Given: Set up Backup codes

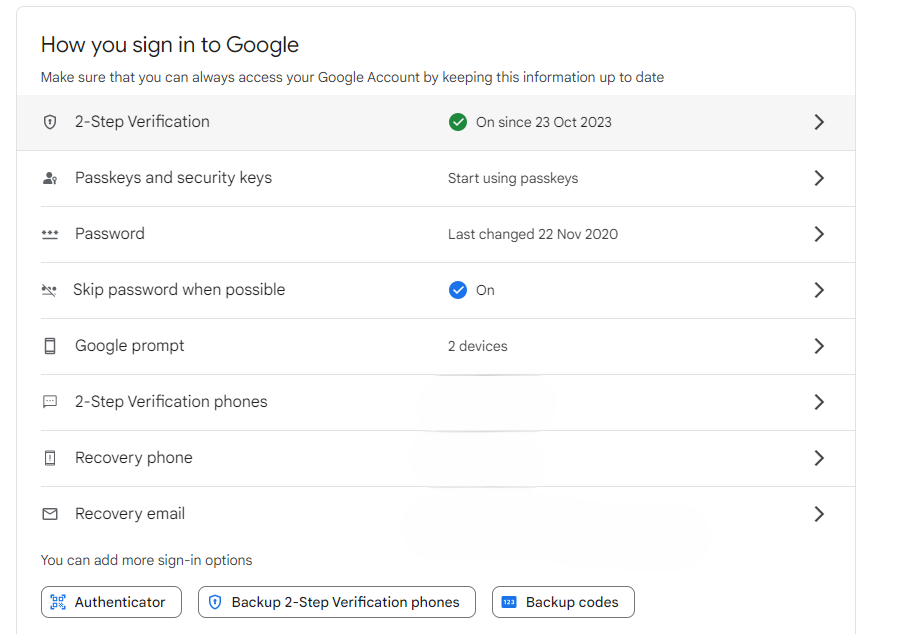Looking at the screenshot, I should (563, 602).
